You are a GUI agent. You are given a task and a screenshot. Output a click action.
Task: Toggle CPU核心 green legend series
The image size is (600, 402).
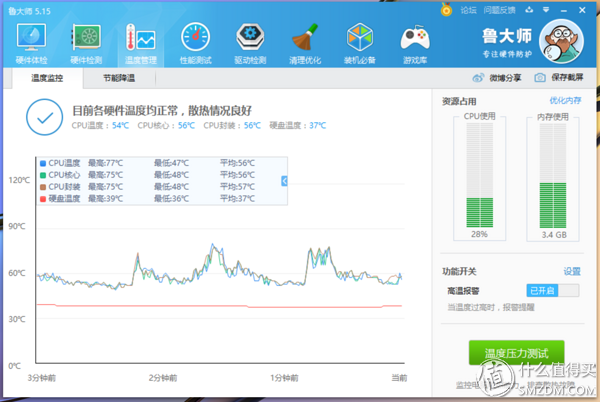pos(43,175)
